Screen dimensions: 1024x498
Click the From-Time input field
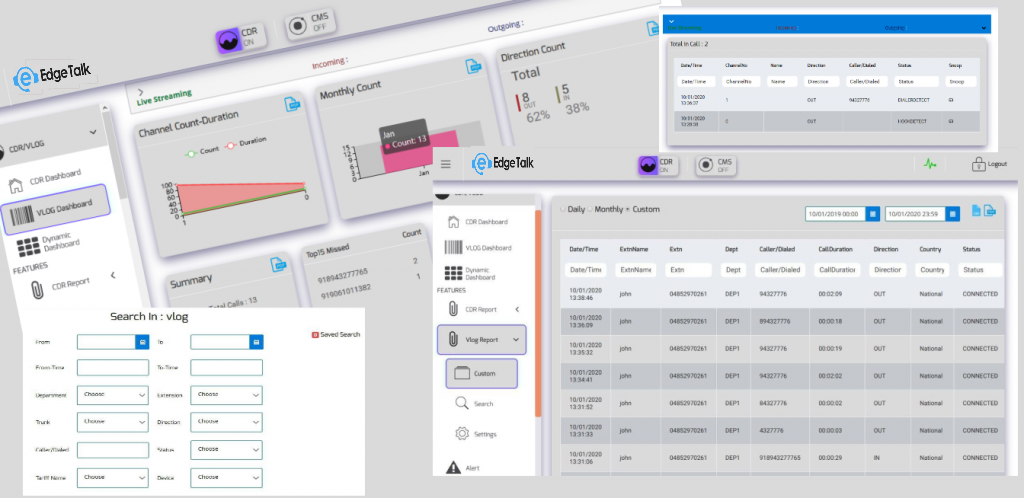(112, 368)
